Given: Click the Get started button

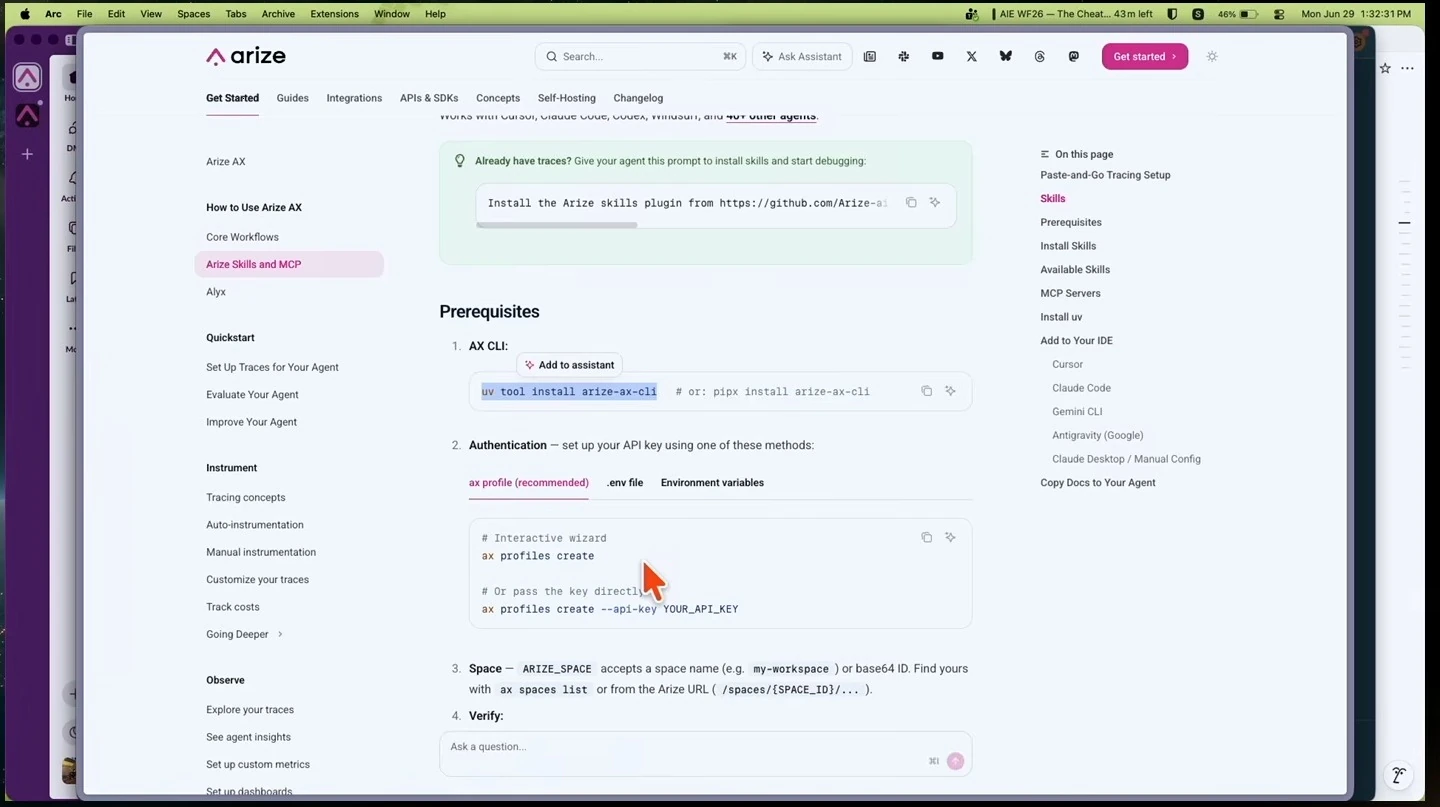Looking at the screenshot, I should 1145,57.
